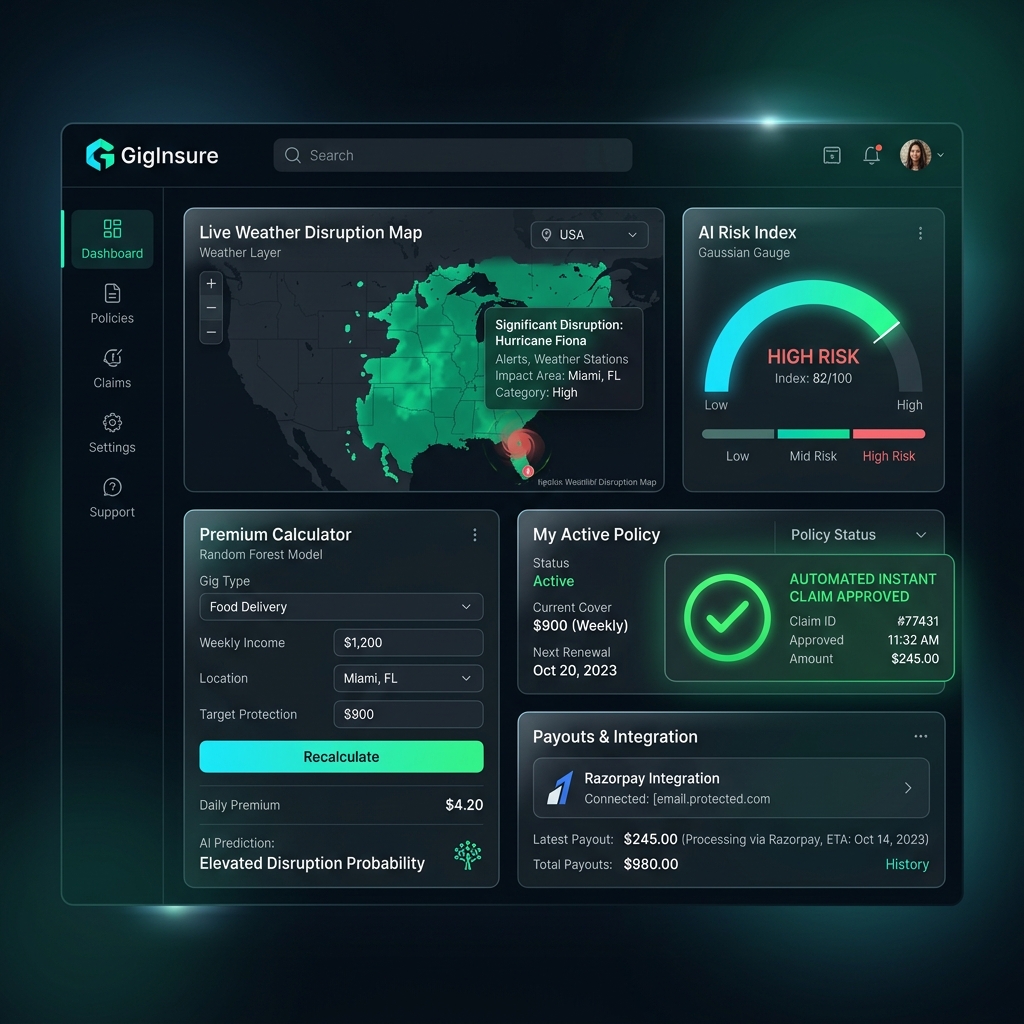Screen dimensions: 1024x1024
Task: Click the GigInsure logo
Action: click(x=152, y=155)
